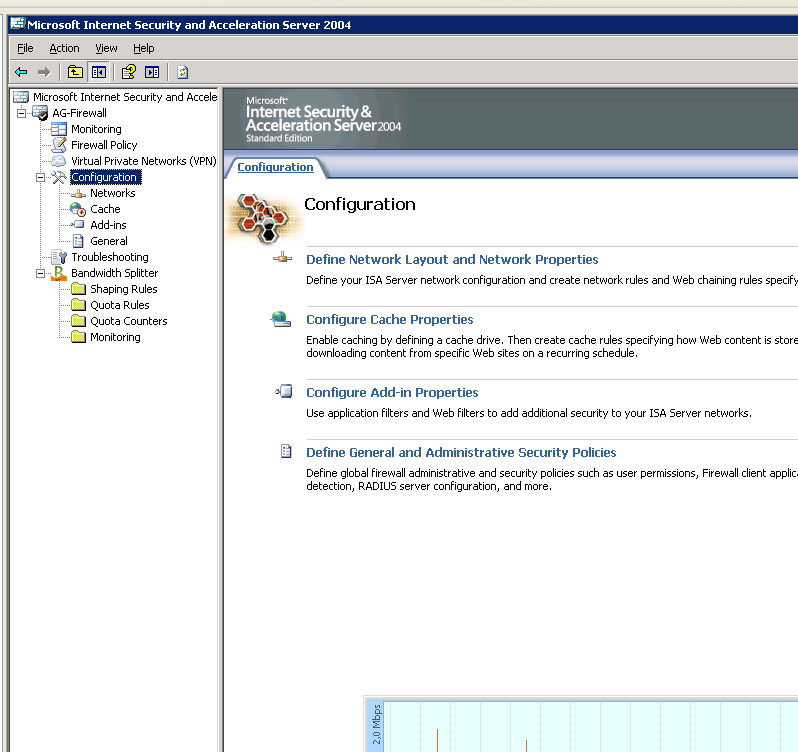Open Virtual Private Networks (VPN) node

[x=143, y=161]
